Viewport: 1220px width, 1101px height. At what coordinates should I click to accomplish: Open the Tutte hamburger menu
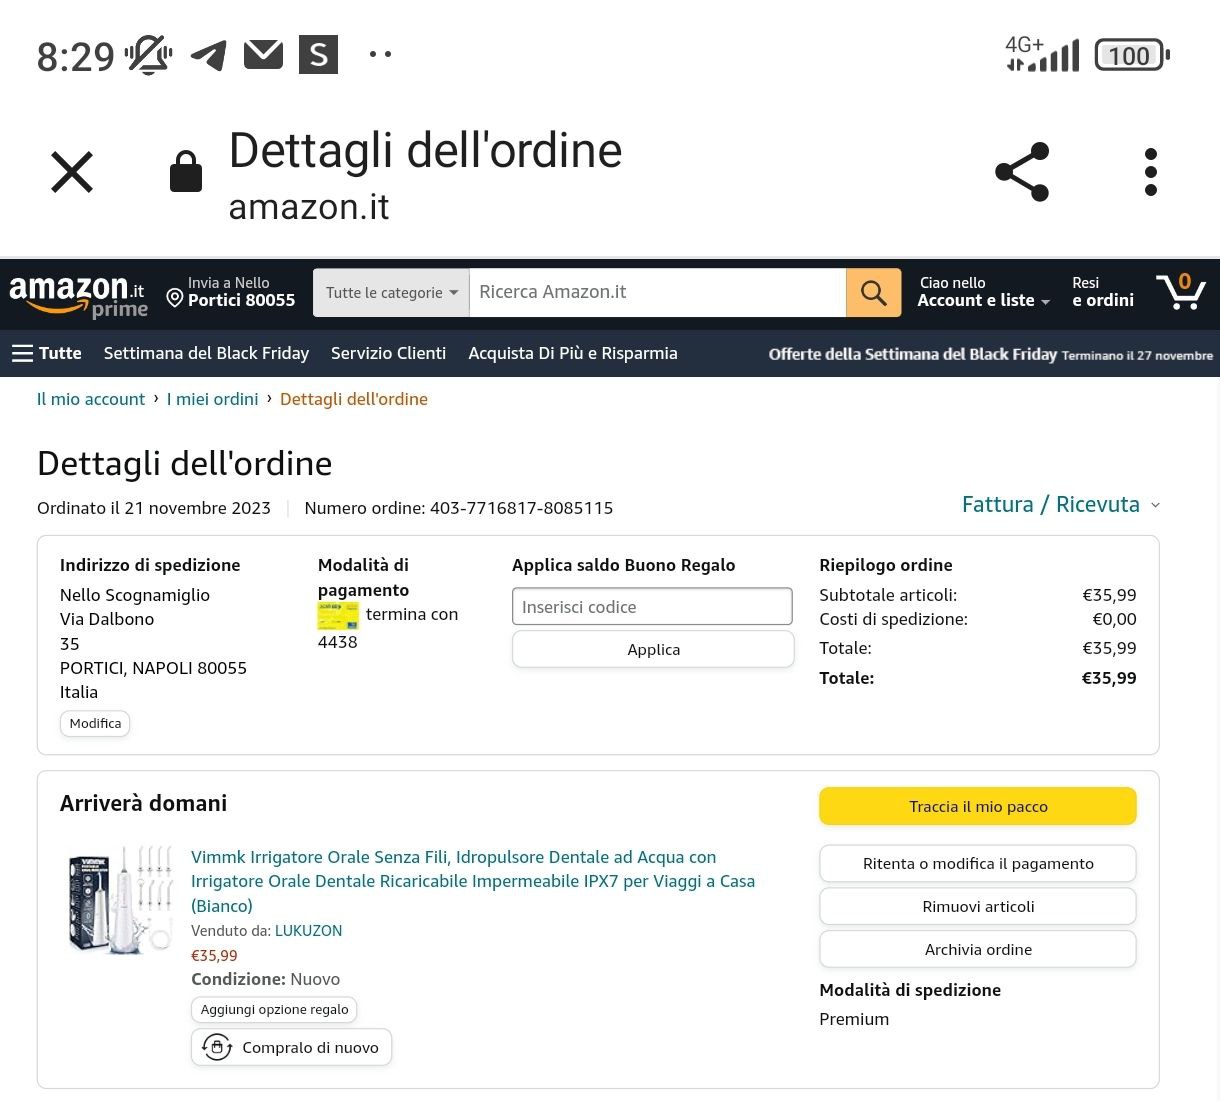point(46,353)
